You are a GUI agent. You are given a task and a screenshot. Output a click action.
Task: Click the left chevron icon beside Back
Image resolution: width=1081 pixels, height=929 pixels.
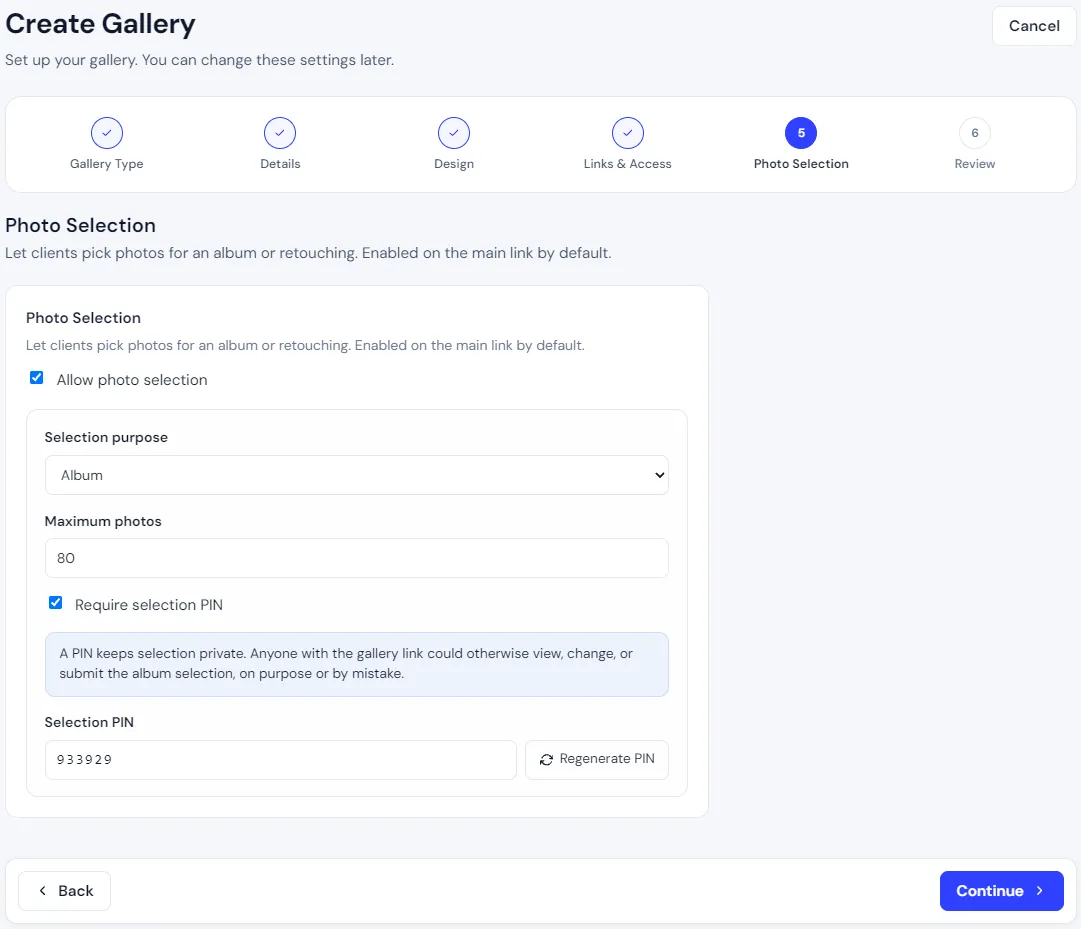tap(43, 890)
